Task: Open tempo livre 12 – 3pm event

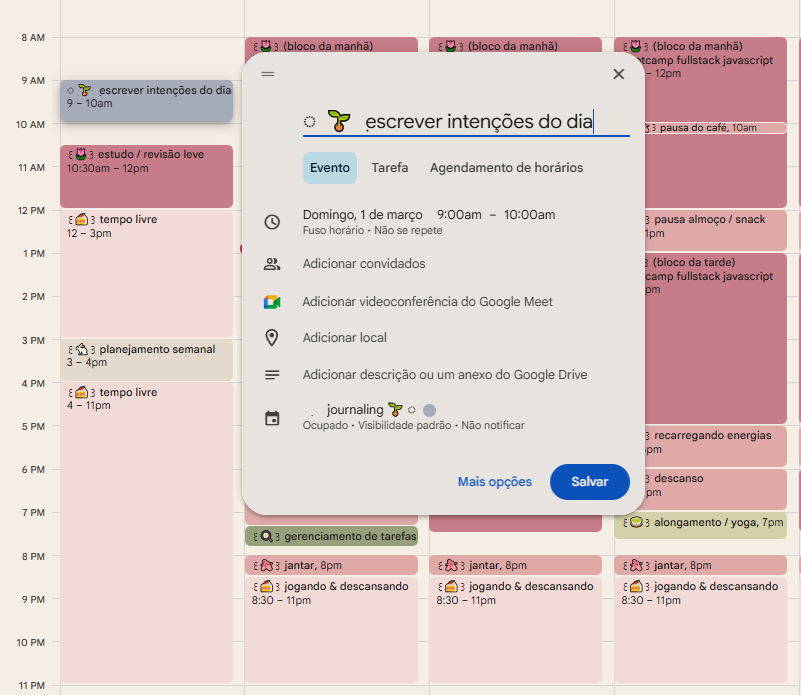Action: coord(147,273)
